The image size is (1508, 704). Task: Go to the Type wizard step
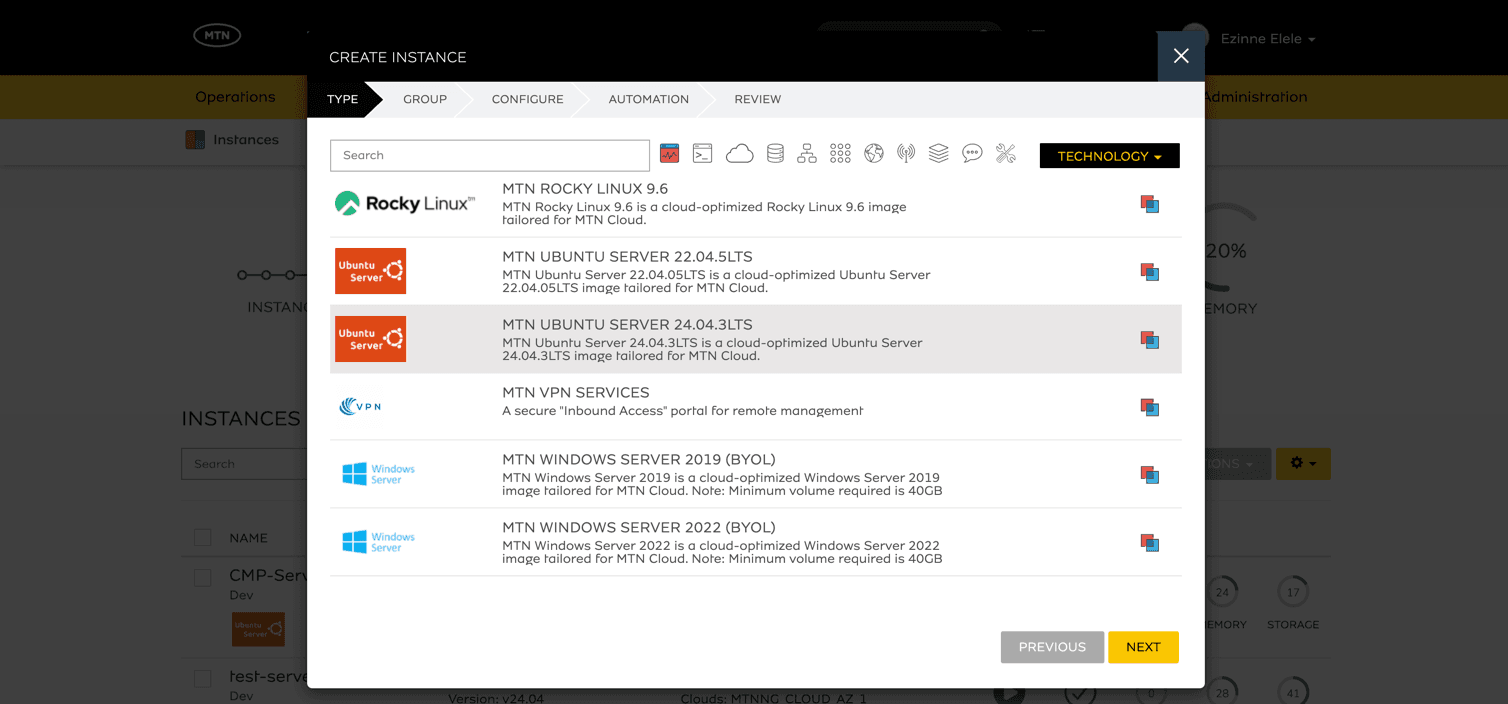(342, 99)
